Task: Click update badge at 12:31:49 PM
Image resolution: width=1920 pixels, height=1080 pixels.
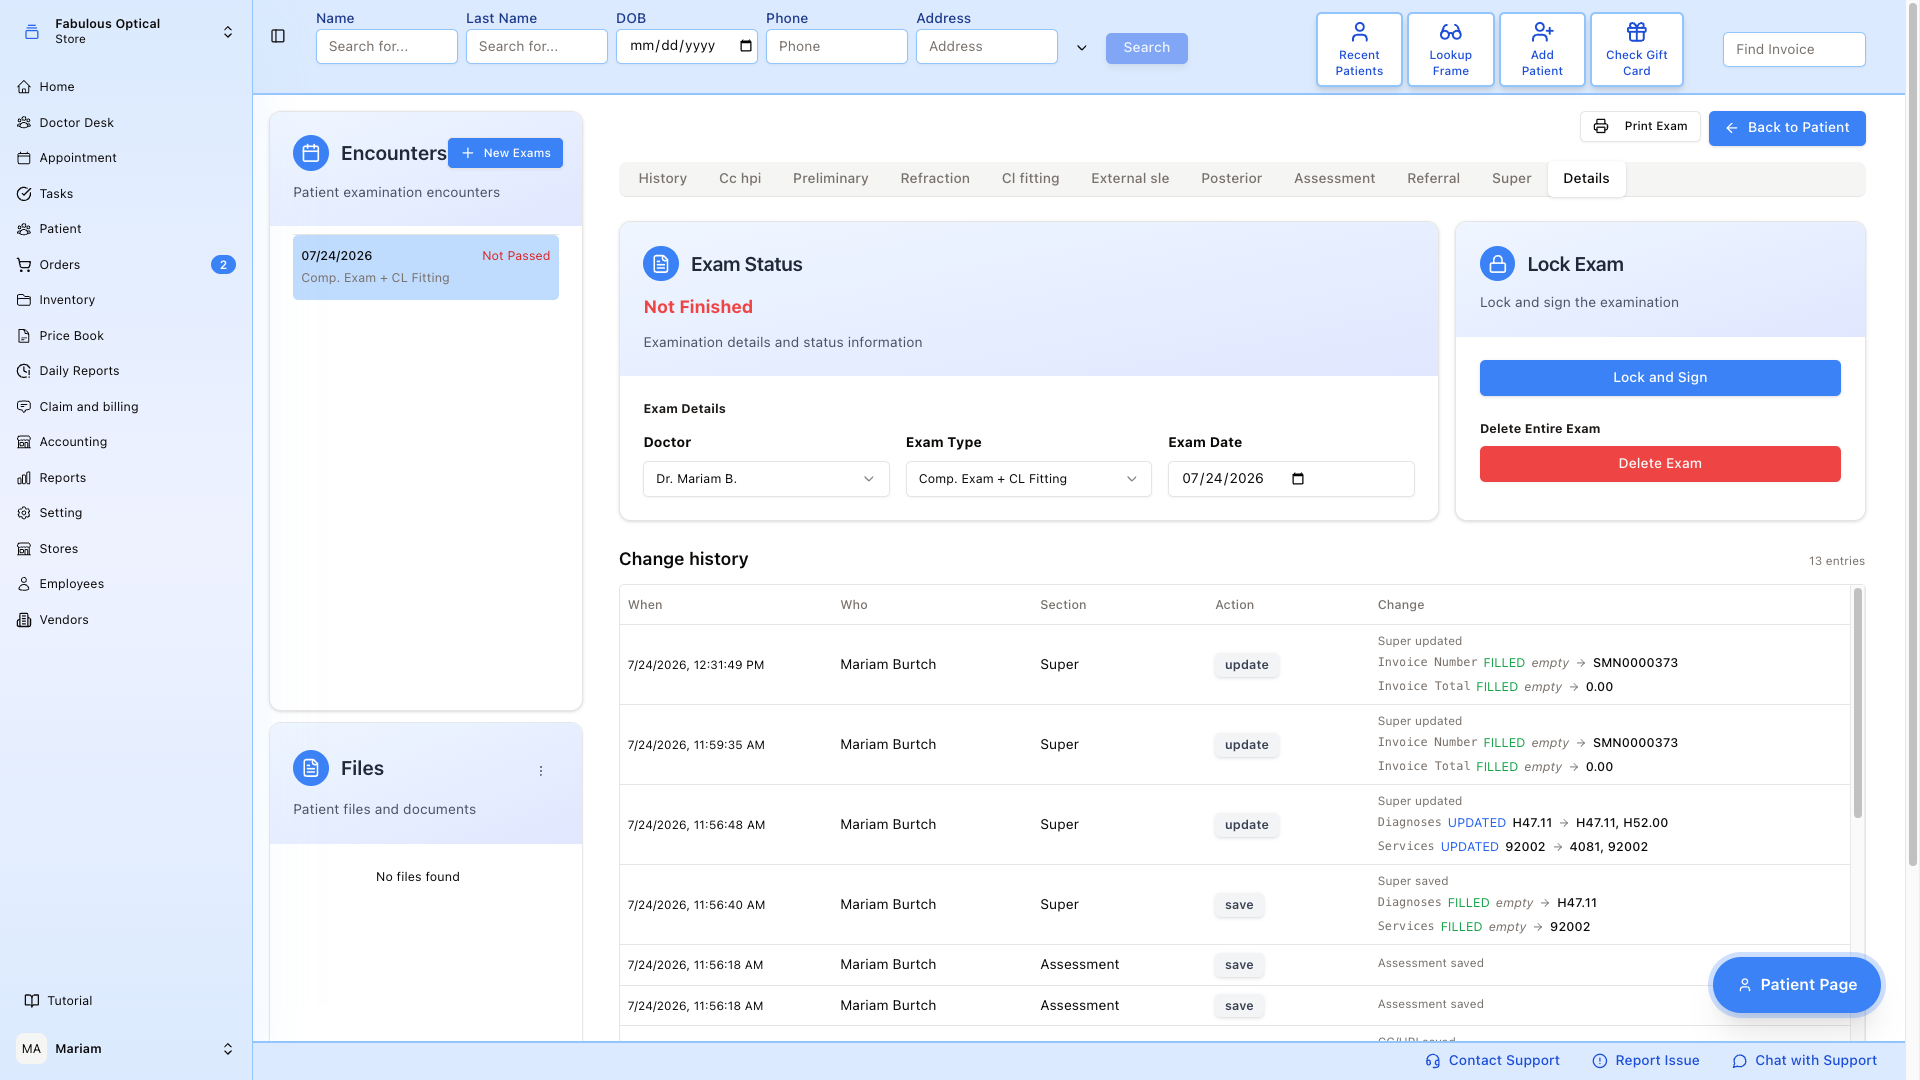Action: [x=1246, y=665]
